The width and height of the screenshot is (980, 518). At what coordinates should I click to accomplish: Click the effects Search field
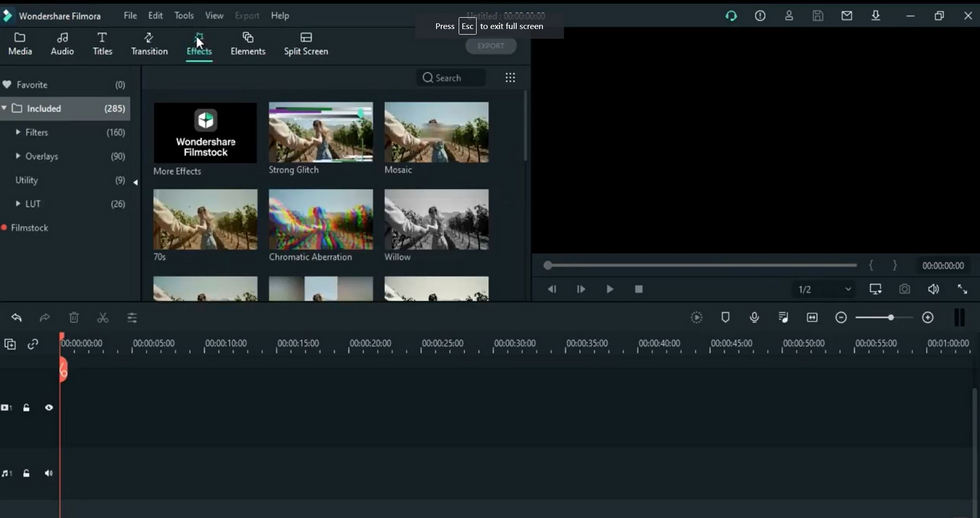pyautogui.click(x=451, y=77)
